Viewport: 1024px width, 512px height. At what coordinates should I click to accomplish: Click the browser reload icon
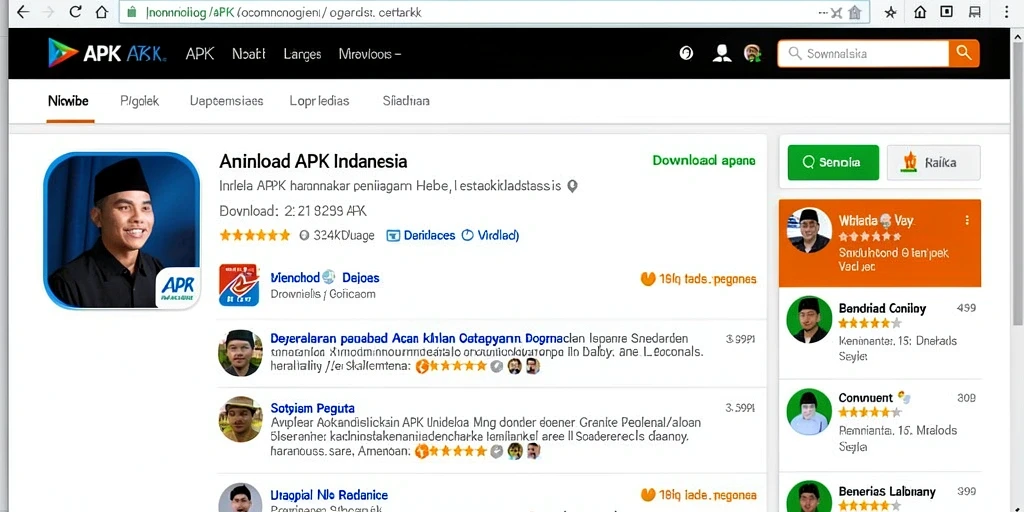pos(76,11)
